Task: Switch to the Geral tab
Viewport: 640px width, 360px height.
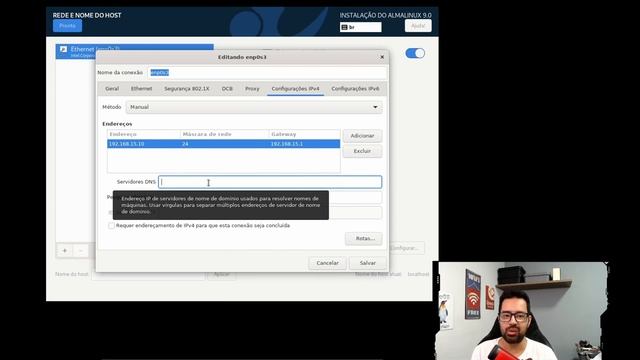Action: pos(112,89)
